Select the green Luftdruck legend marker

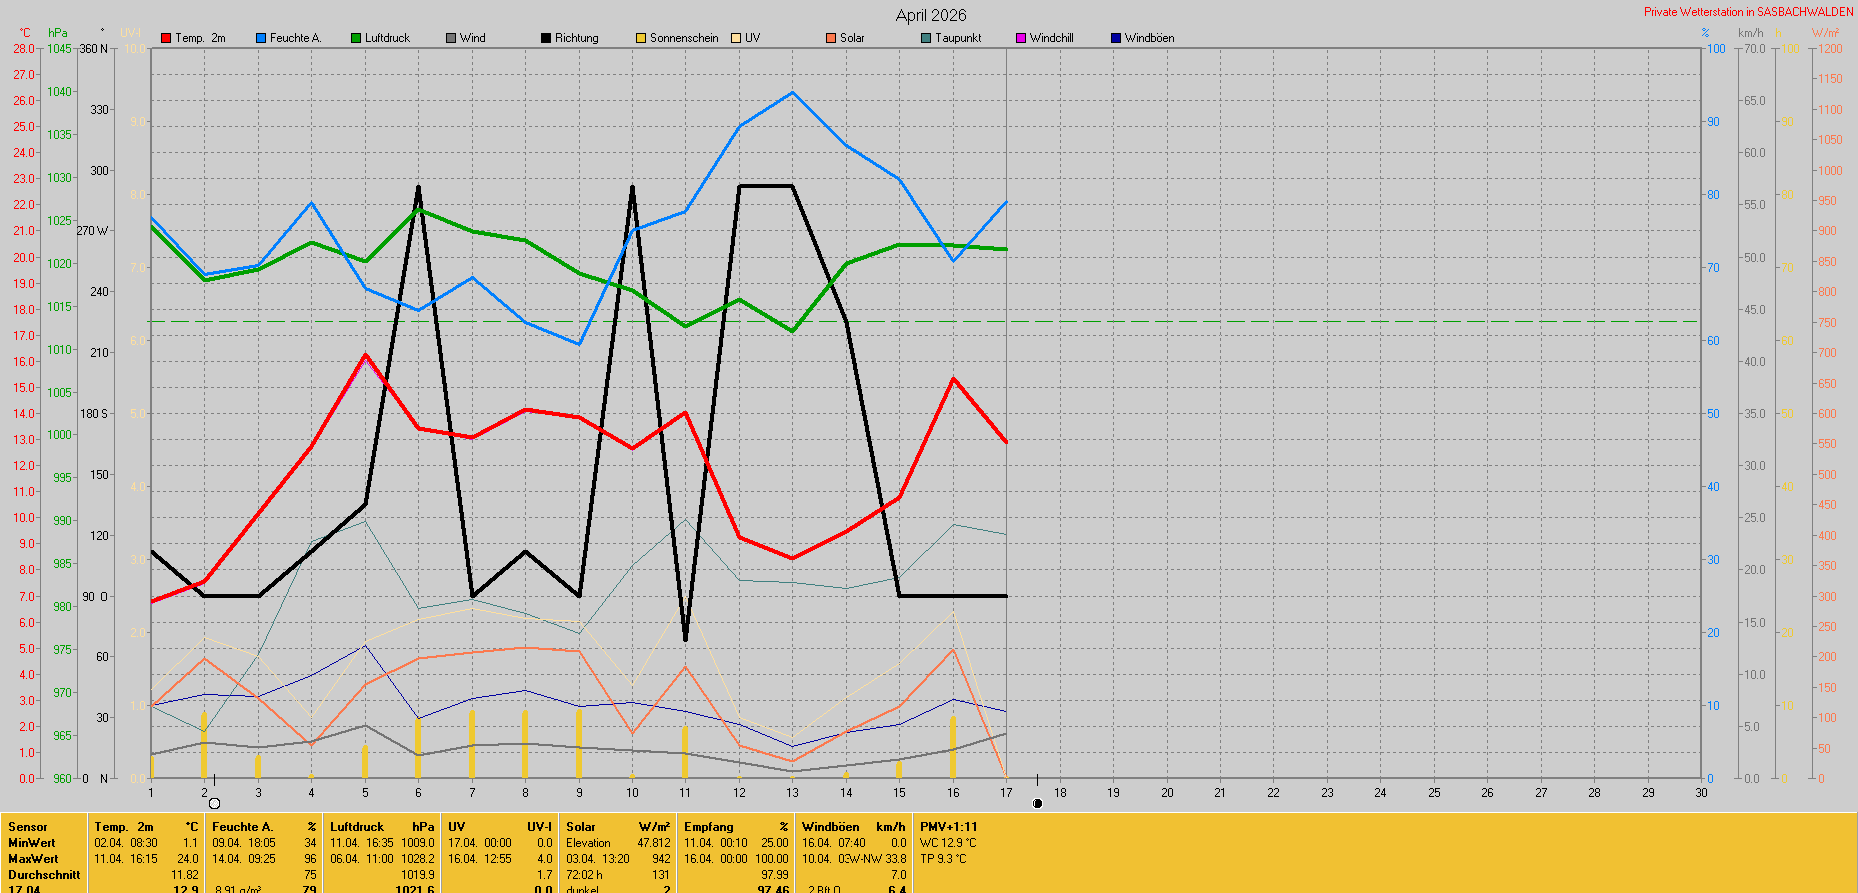point(356,38)
